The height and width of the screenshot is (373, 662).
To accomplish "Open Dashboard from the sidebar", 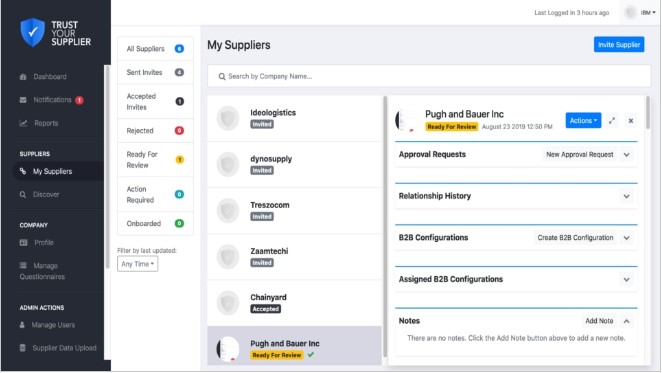I will [50, 76].
